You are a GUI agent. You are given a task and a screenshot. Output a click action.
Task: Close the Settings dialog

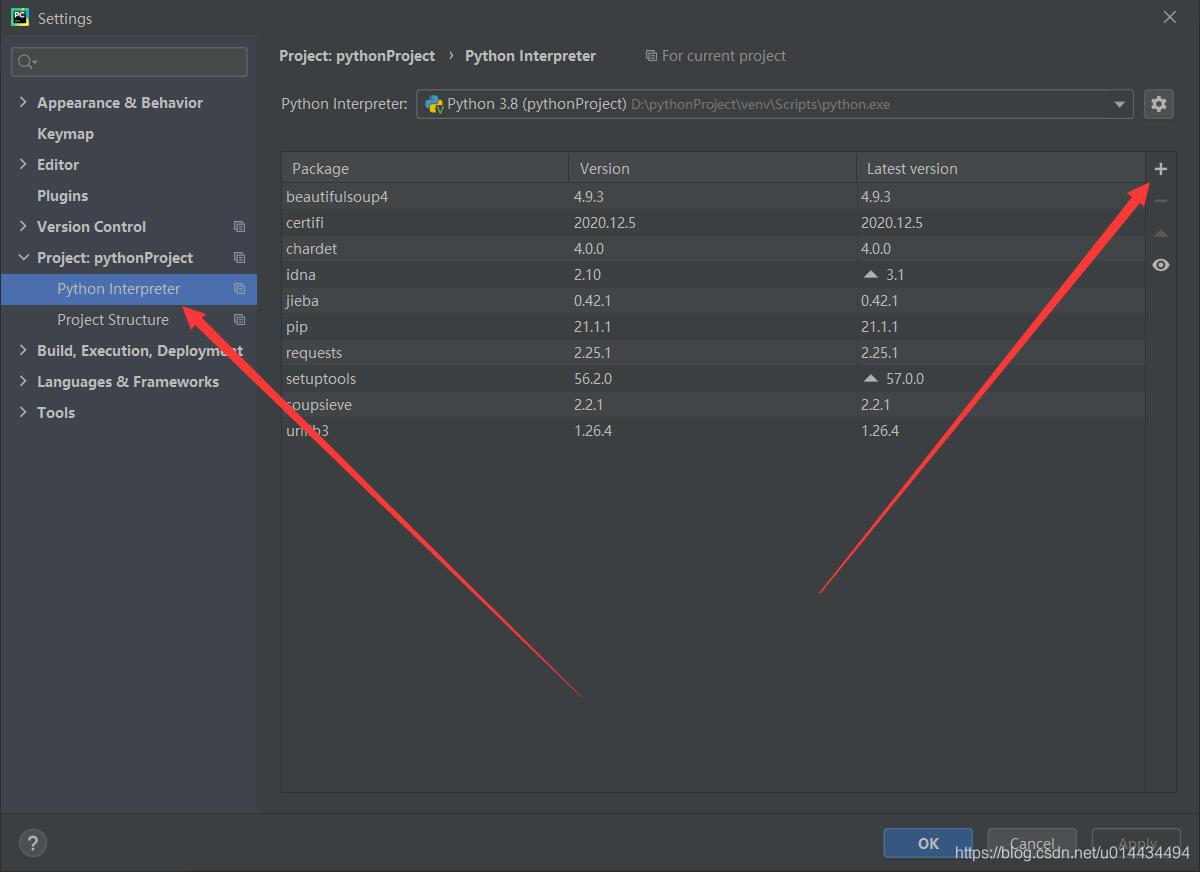[1169, 18]
